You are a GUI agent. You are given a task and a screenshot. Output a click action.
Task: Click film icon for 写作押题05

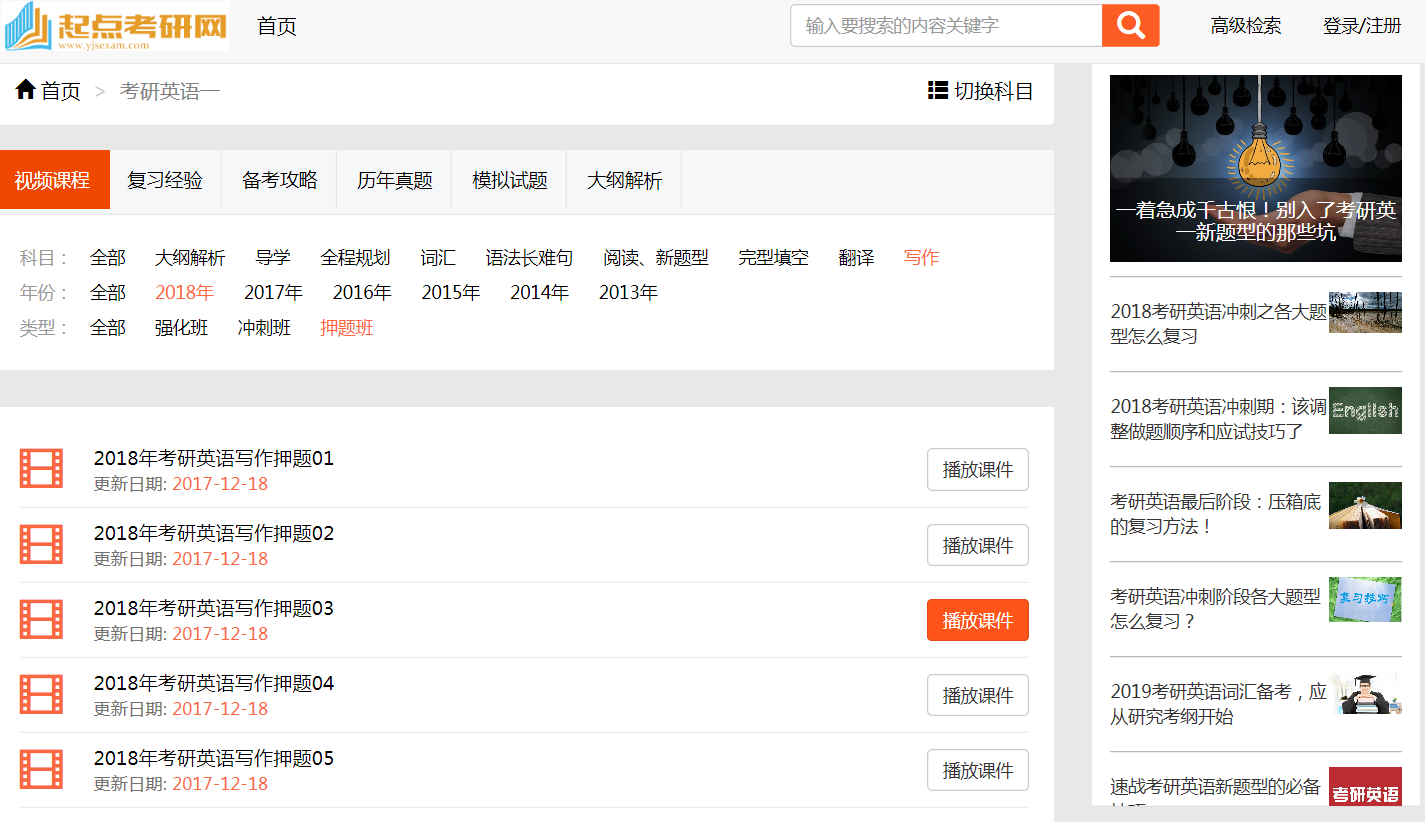tap(41, 769)
